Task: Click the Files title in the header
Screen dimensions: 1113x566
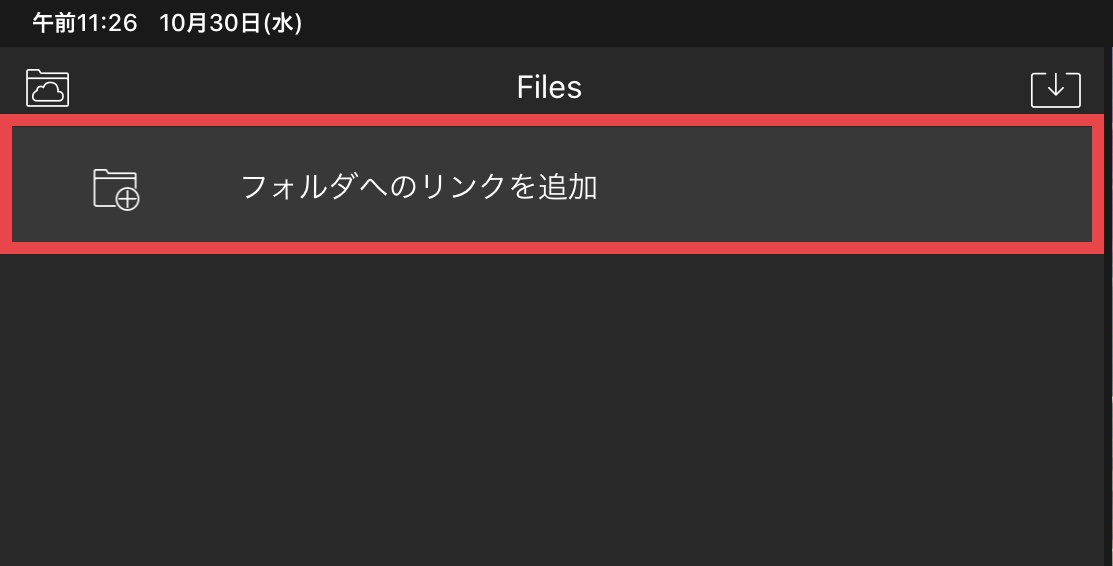Action: [x=549, y=88]
